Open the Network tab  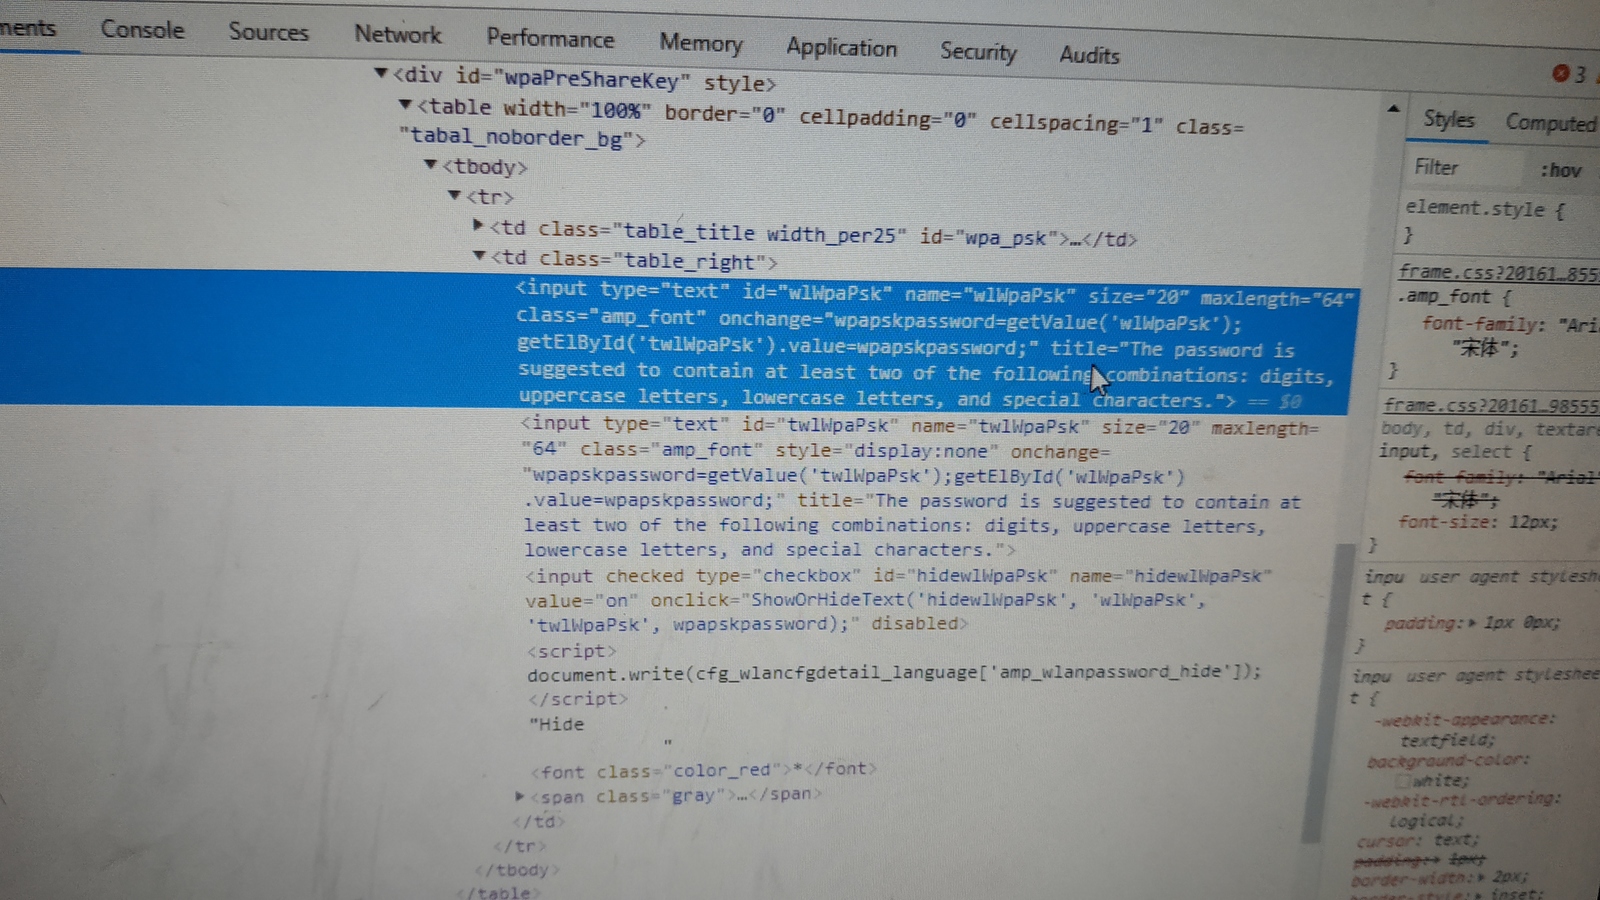[397, 35]
